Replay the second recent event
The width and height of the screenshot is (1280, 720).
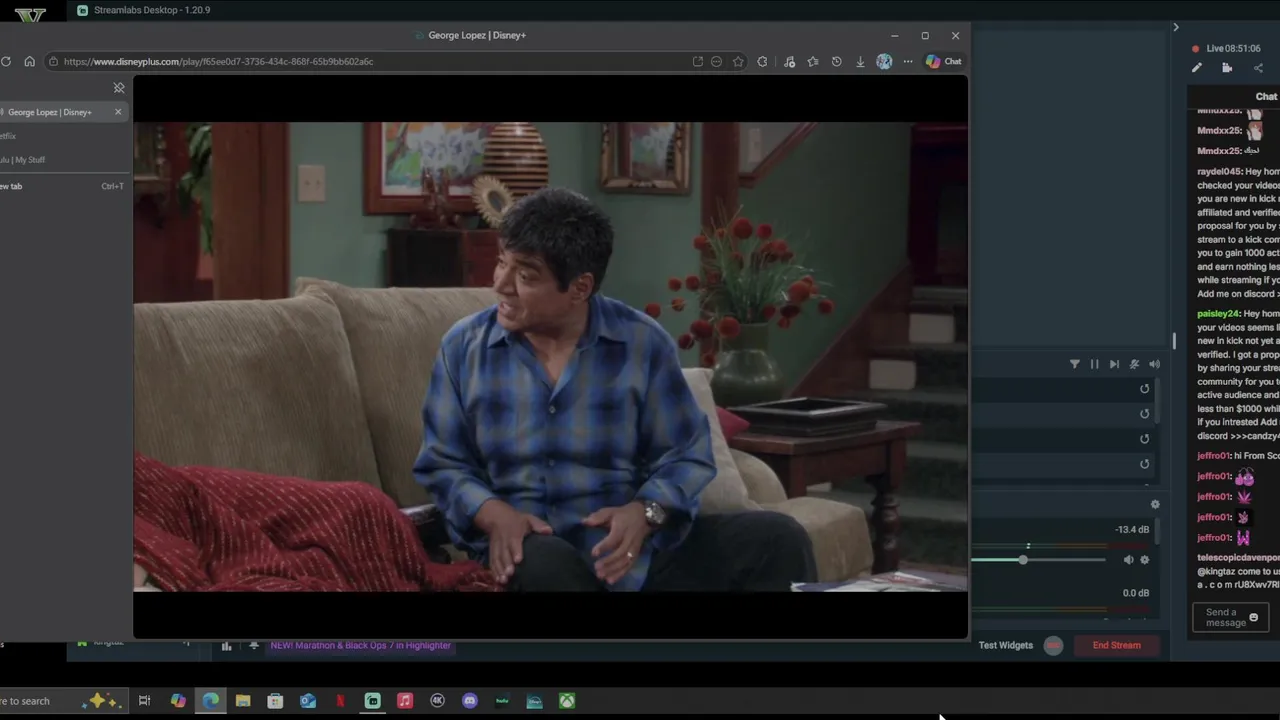[x=1145, y=414]
